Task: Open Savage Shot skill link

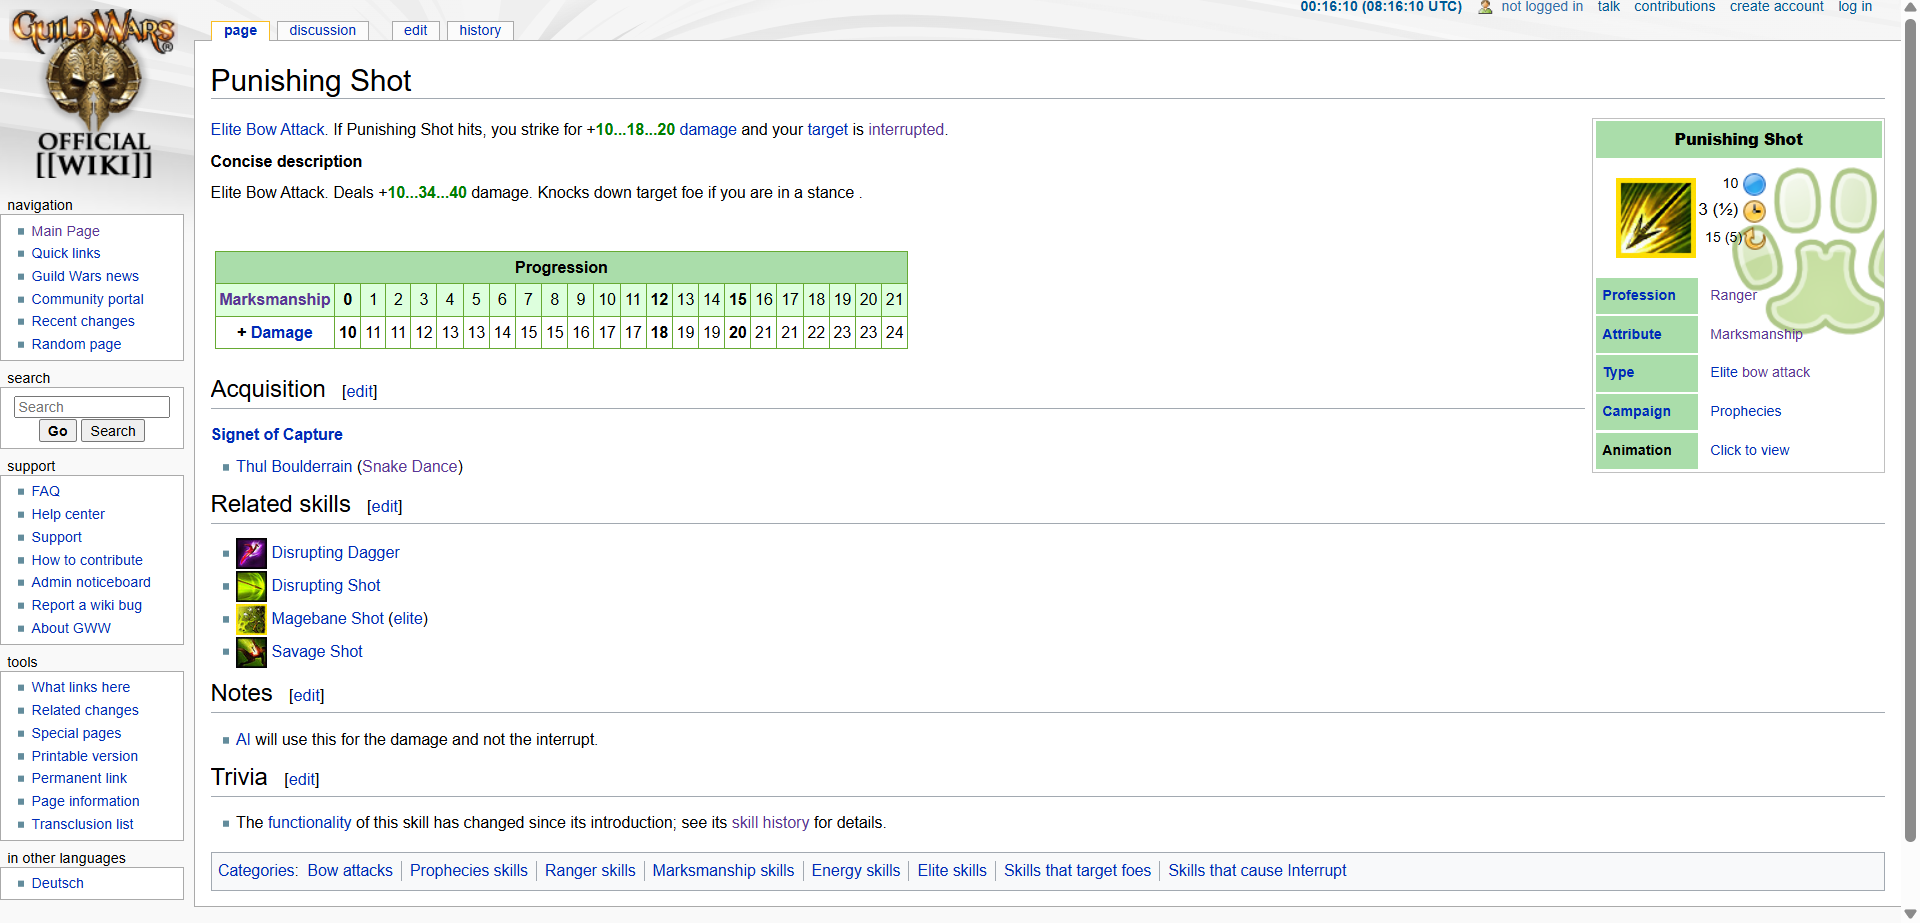Action: [317, 651]
